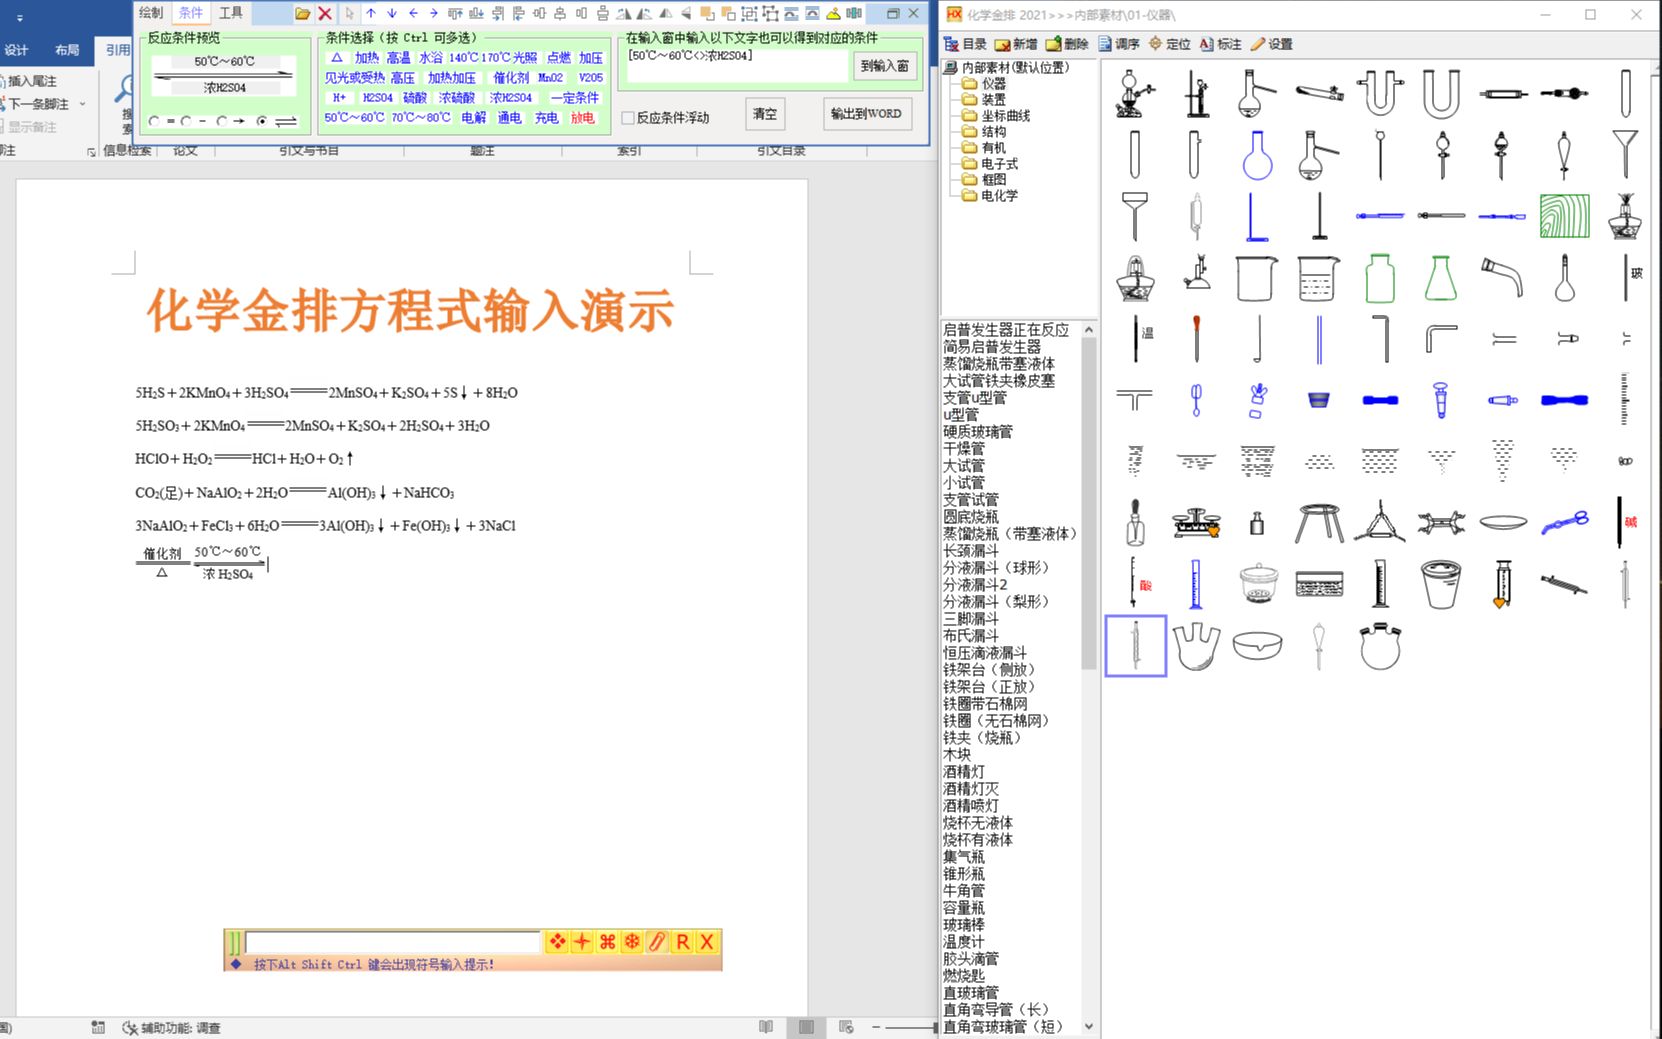
Task: Click the 调序 reorder toolbar icon
Action: click(x=1119, y=44)
